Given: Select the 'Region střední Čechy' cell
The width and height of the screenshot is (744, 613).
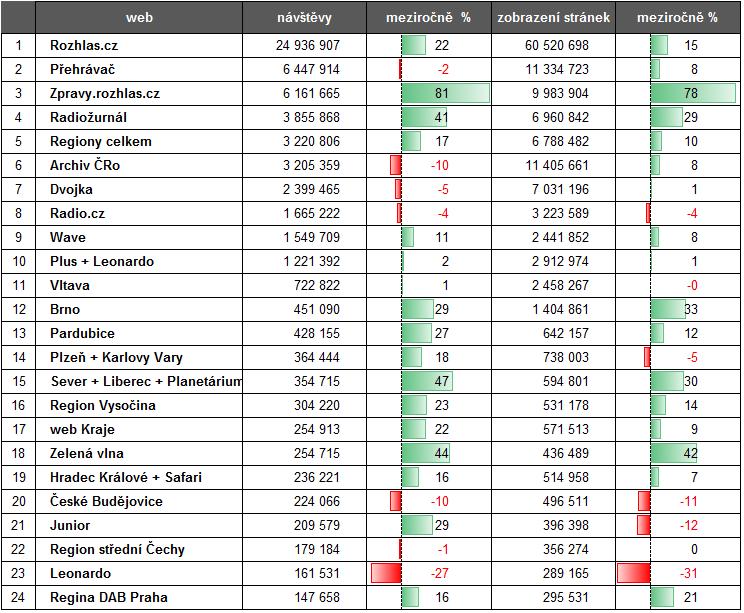Looking at the screenshot, I should point(139,549).
